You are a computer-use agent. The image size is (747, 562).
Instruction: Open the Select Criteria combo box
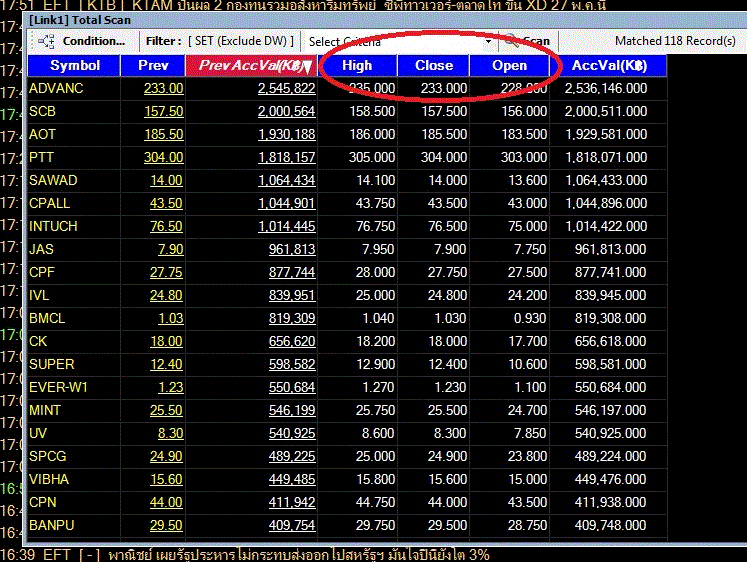coord(400,41)
